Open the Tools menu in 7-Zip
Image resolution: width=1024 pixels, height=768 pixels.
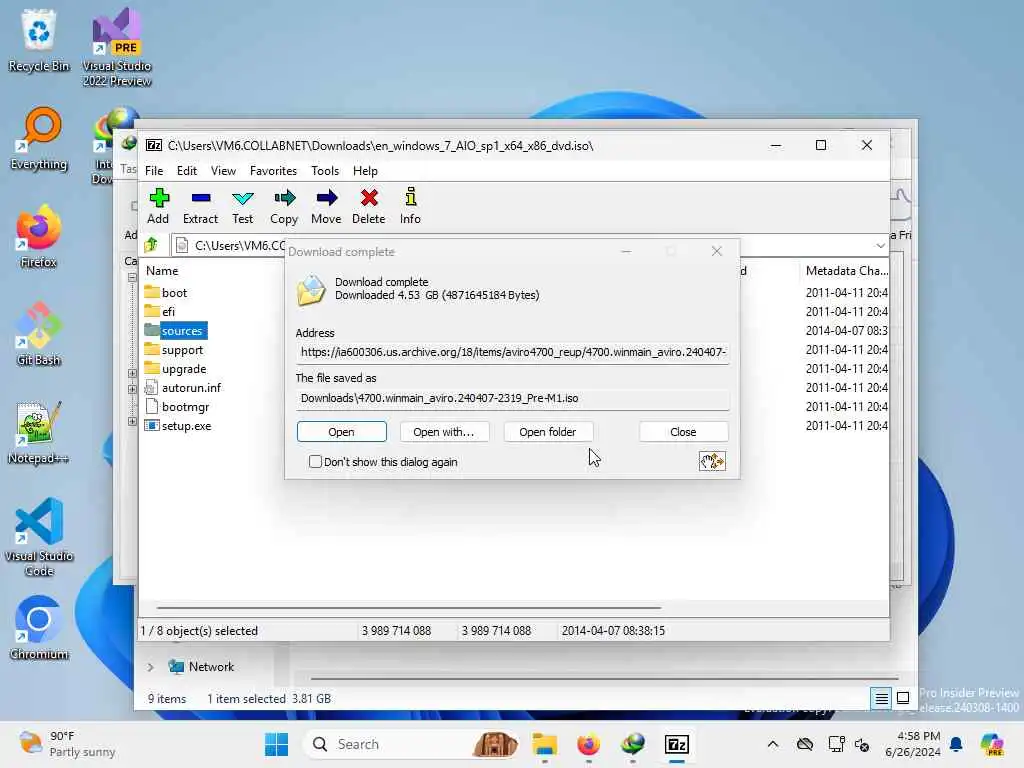[x=325, y=170]
